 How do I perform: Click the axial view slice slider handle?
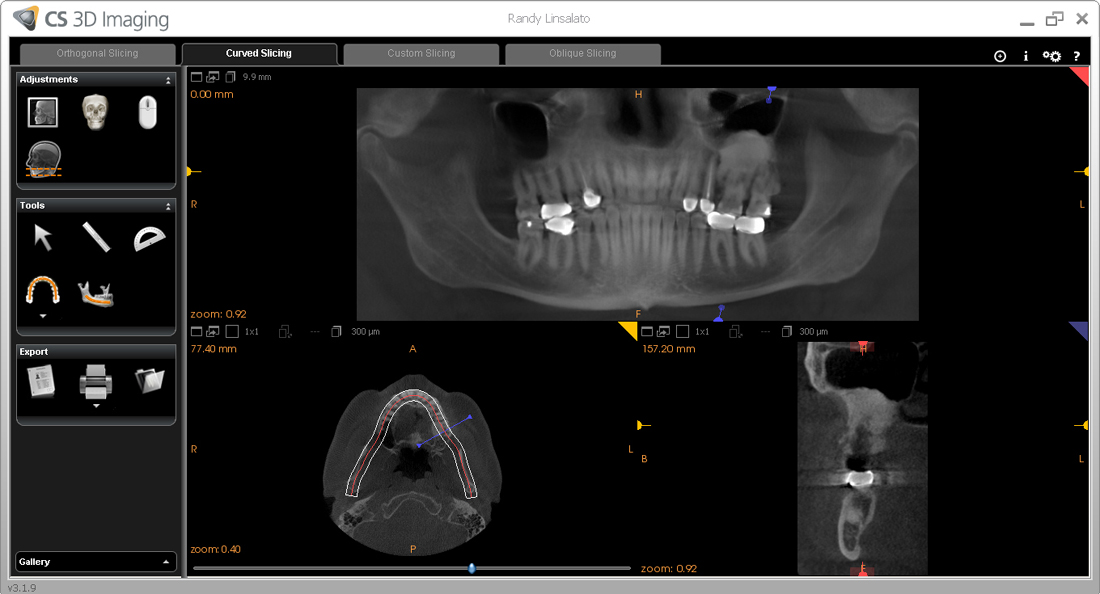coord(471,568)
